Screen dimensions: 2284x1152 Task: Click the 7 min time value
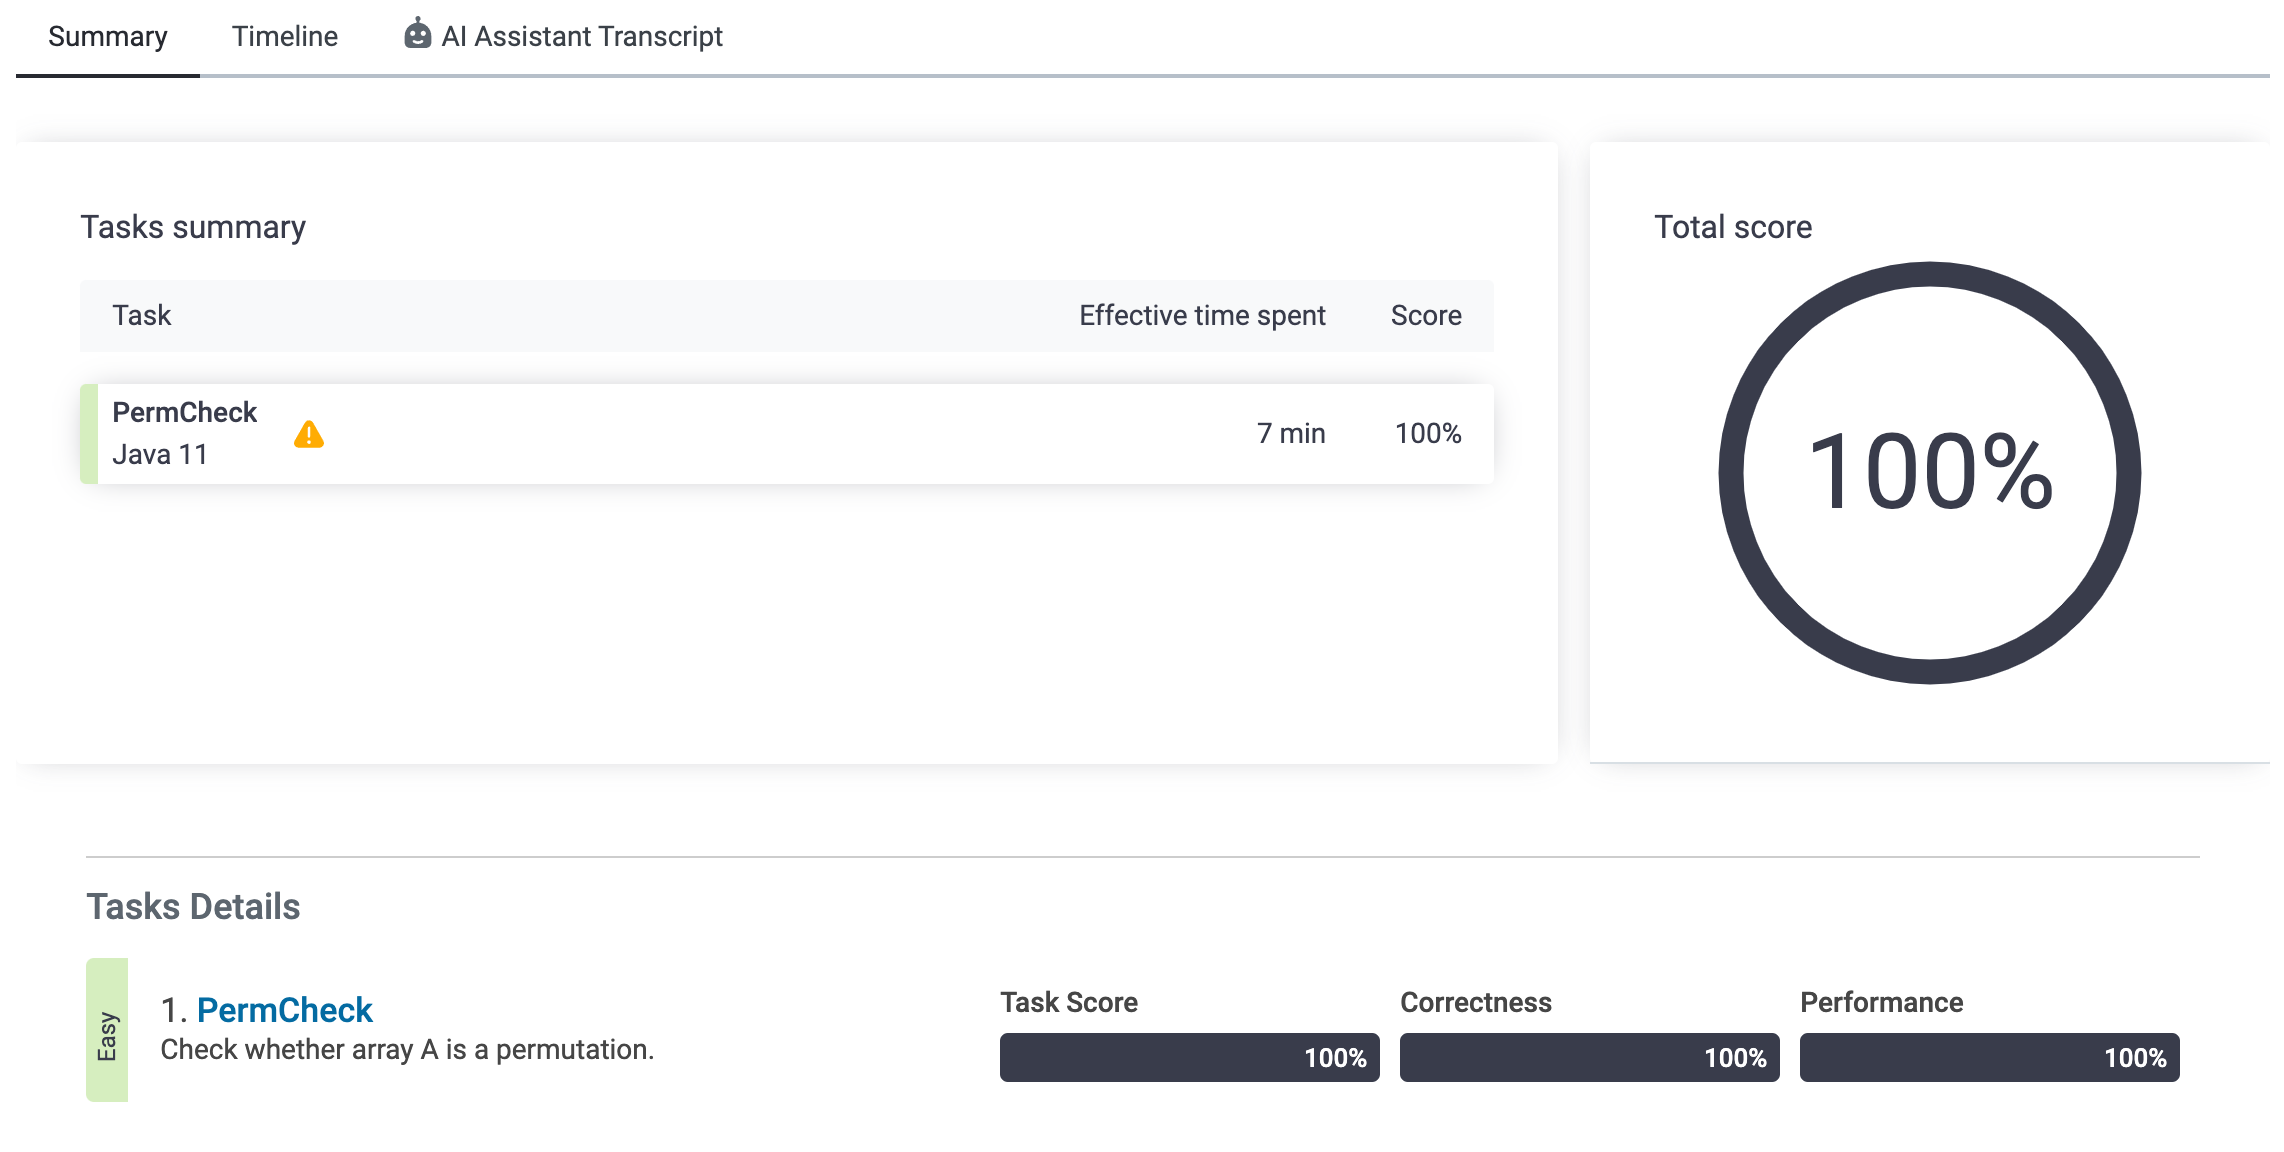1290,434
